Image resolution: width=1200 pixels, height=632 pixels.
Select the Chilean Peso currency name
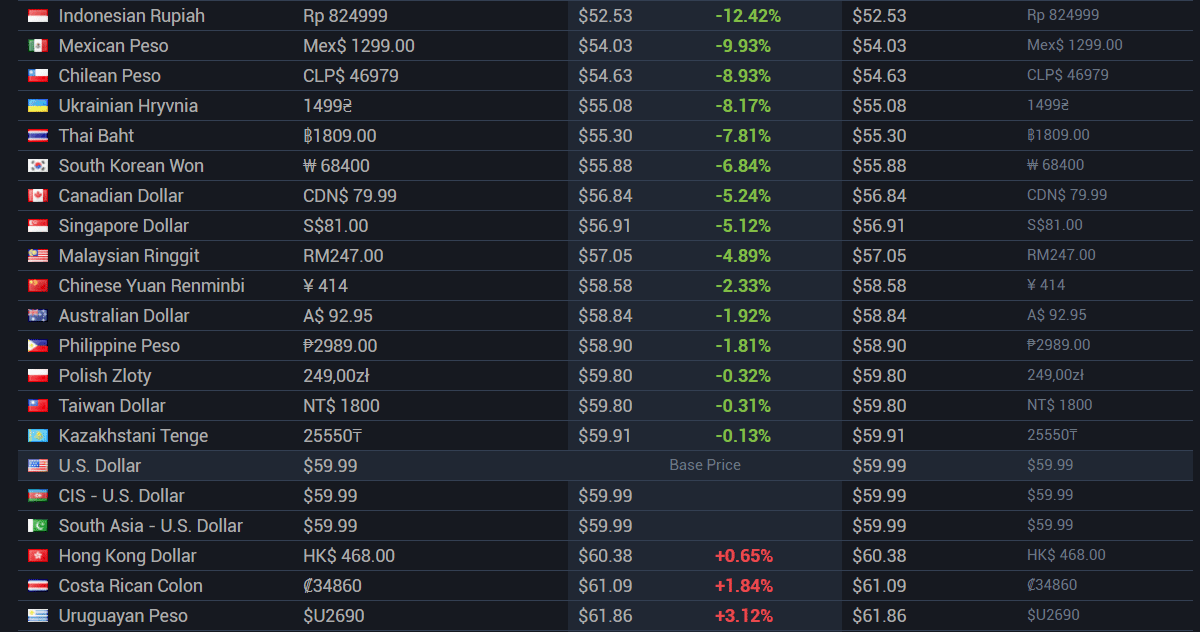[x=109, y=76]
